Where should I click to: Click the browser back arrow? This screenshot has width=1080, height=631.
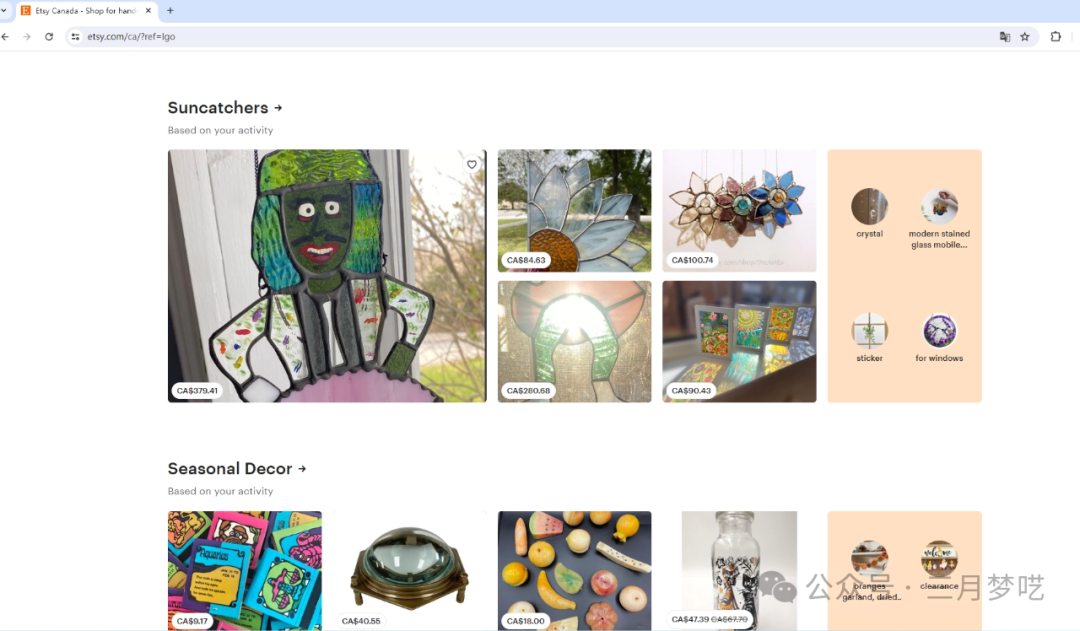(x=6, y=37)
